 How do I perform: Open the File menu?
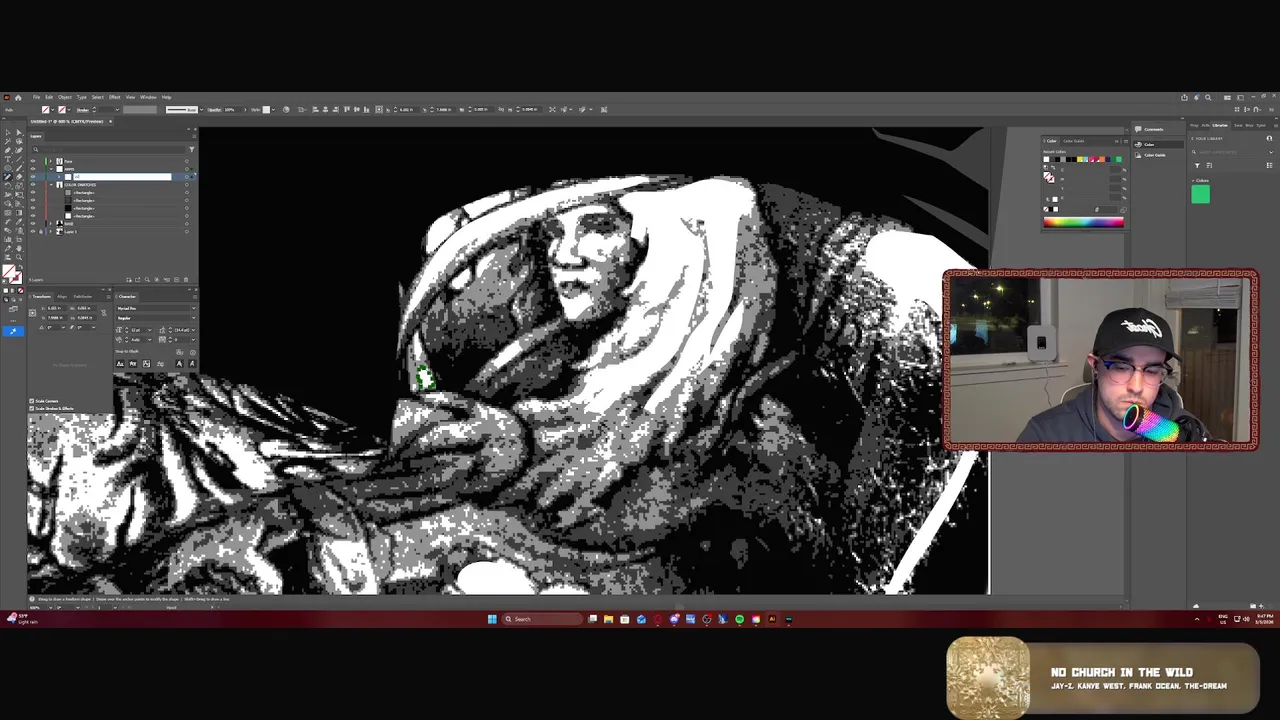coord(36,97)
